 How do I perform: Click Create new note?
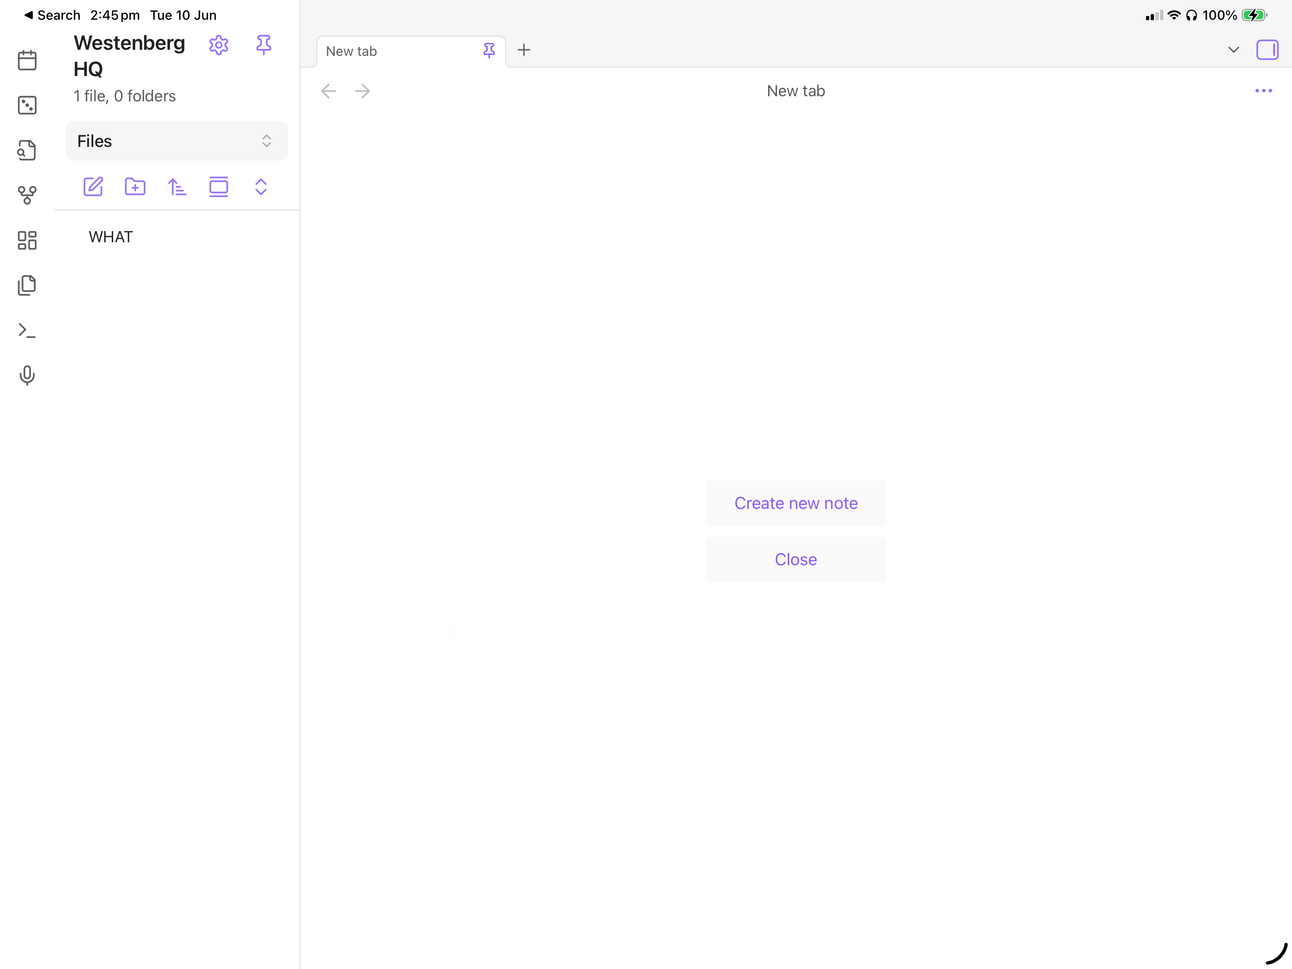click(x=796, y=503)
